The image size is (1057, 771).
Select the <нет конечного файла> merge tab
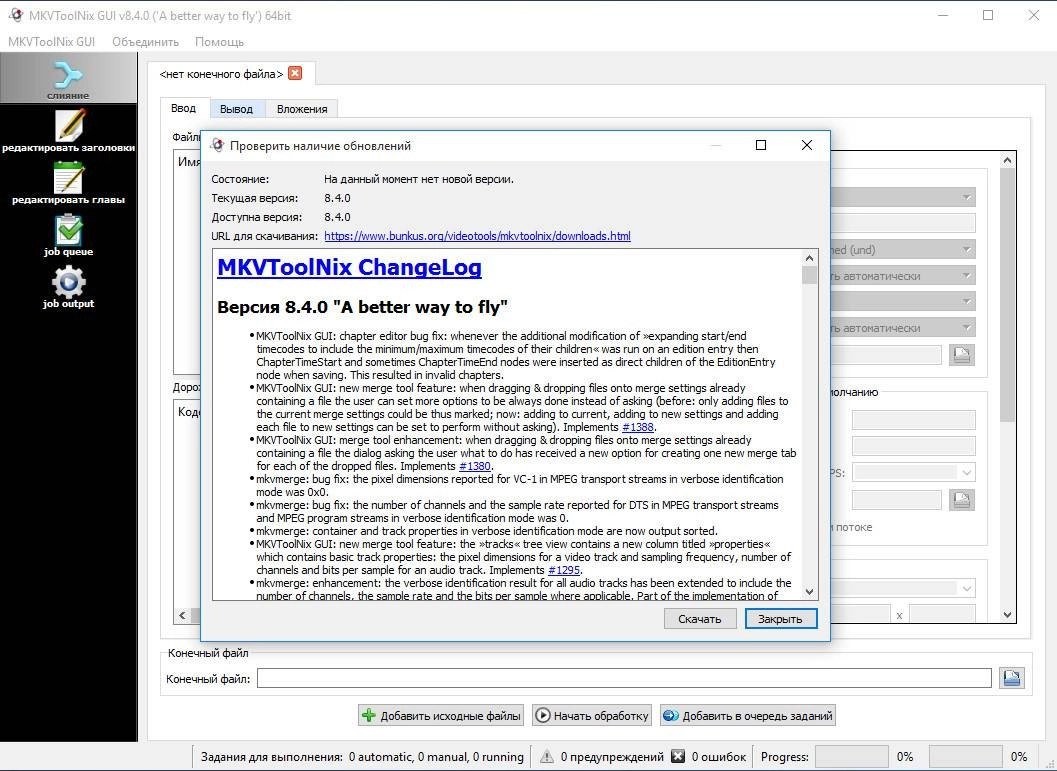[222, 73]
